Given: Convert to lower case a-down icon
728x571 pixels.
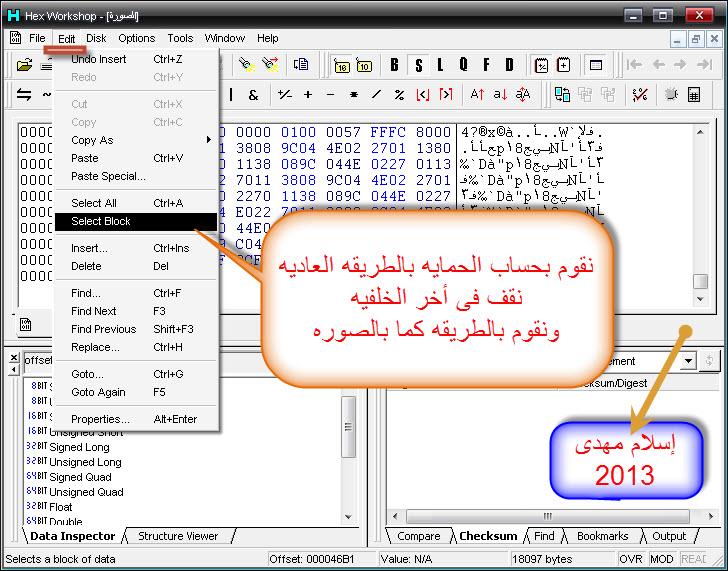Looking at the screenshot, I should pyautogui.click(x=500, y=95).
